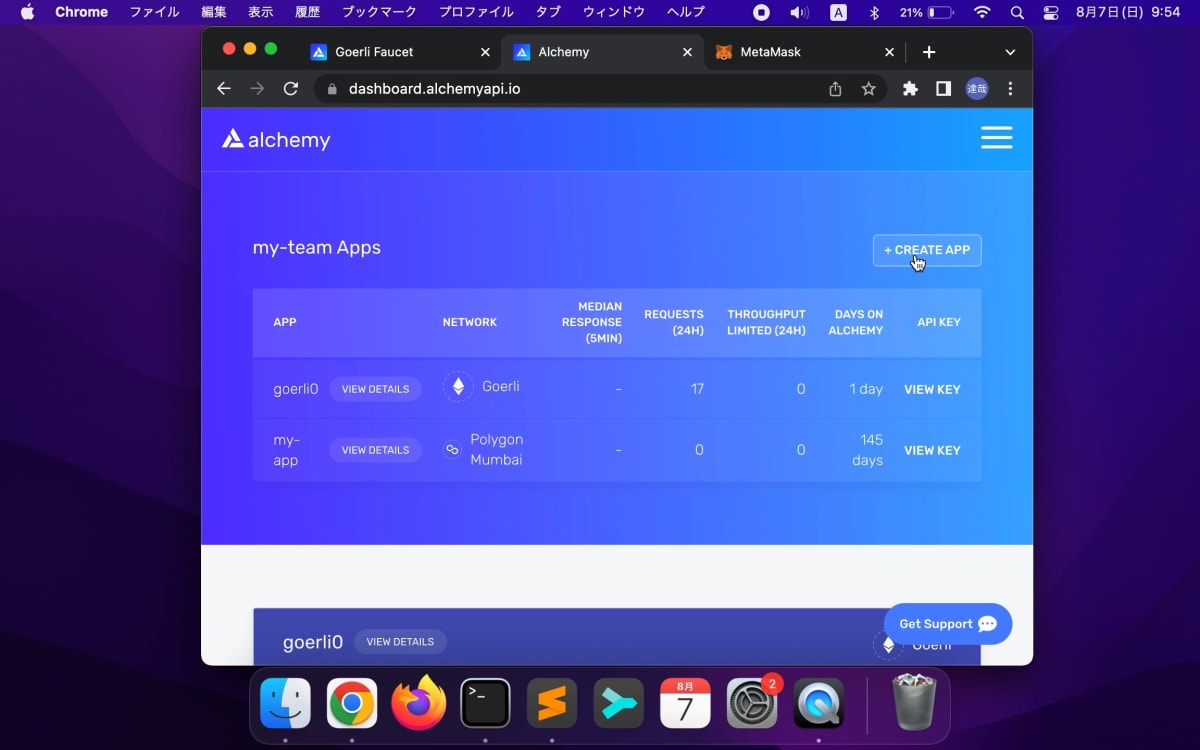Click the CREATE APP button

(927, 250)
